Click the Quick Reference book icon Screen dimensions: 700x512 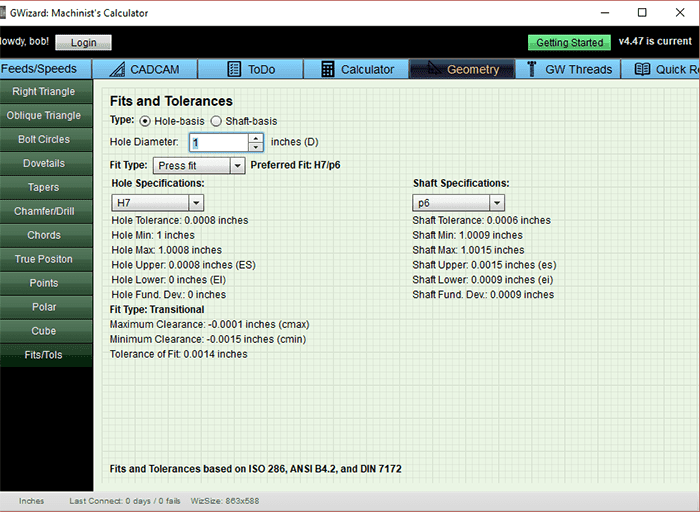pos(642,69)
